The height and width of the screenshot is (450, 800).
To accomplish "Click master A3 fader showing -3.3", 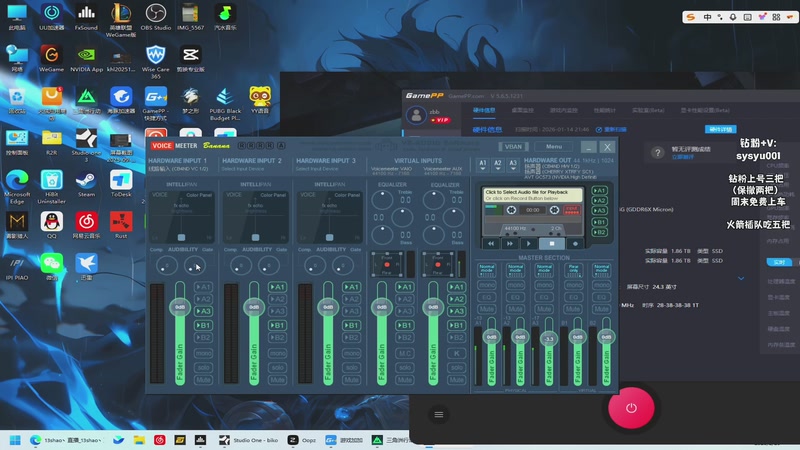I will point(549,339).
